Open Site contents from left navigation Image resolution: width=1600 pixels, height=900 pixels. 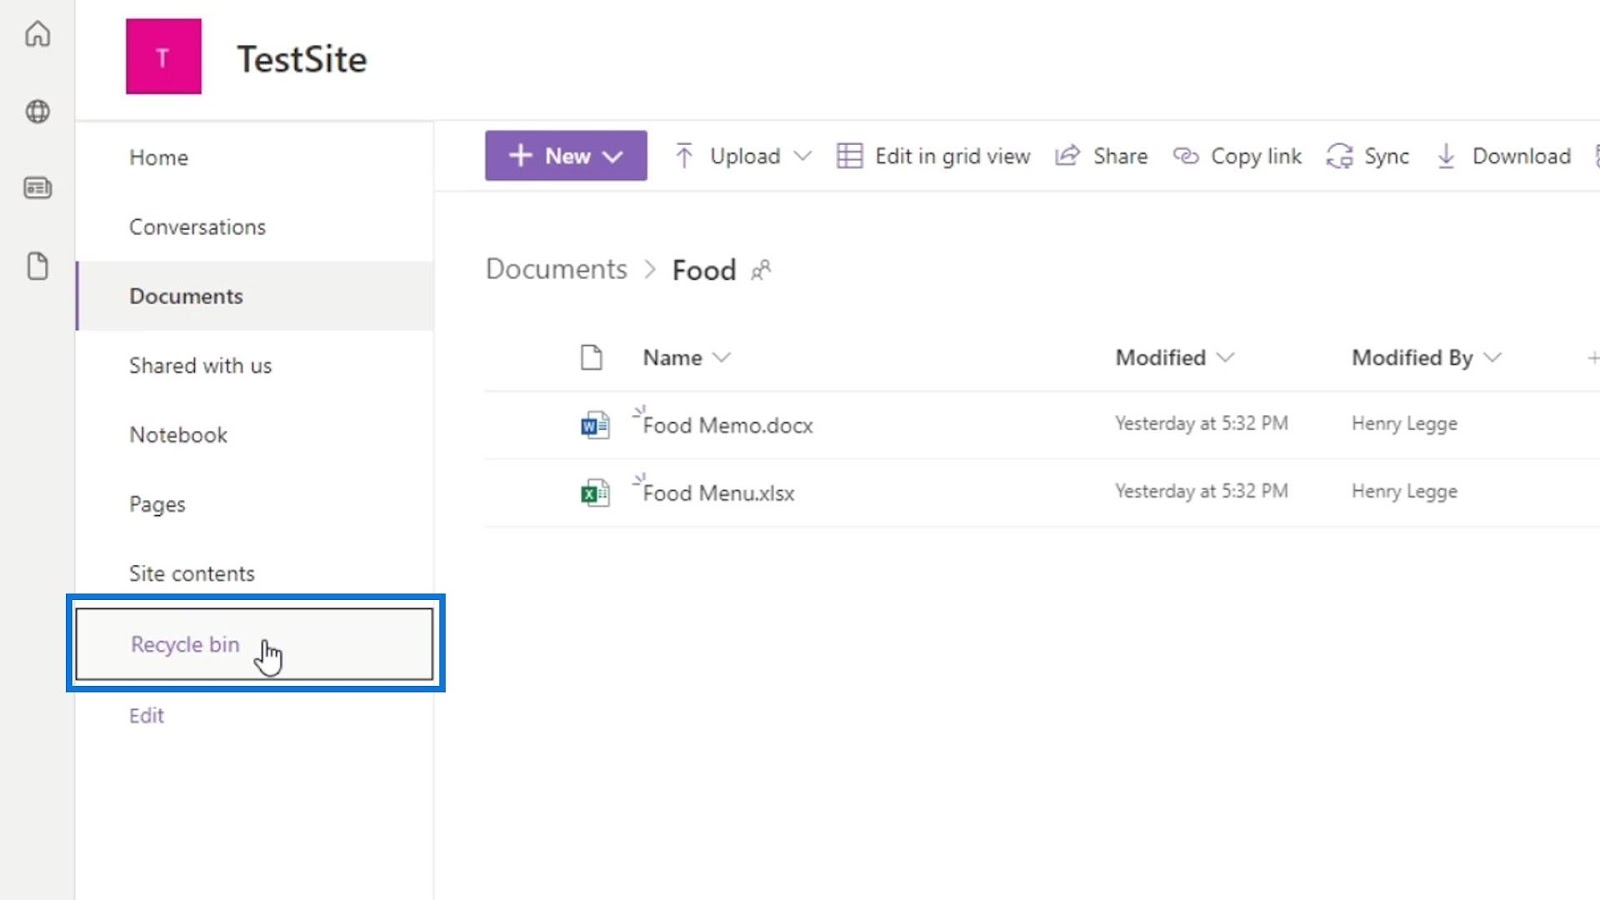point(191,574)
